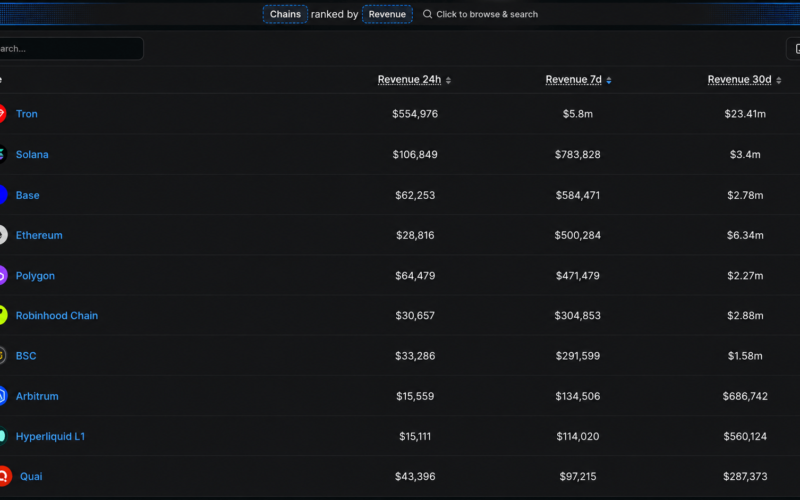Open the BSC chain link
The height and width of the screenshot is (500, 800).
point(26,356)
